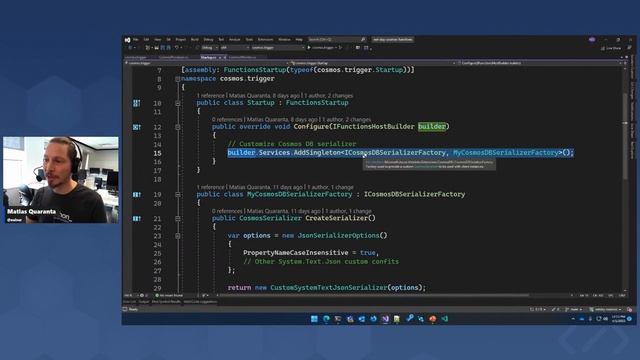The height and width of the screenshot is (360, 640).
Task: Open the member navigation dropdown showing Configure
Action: click(540, 63)
